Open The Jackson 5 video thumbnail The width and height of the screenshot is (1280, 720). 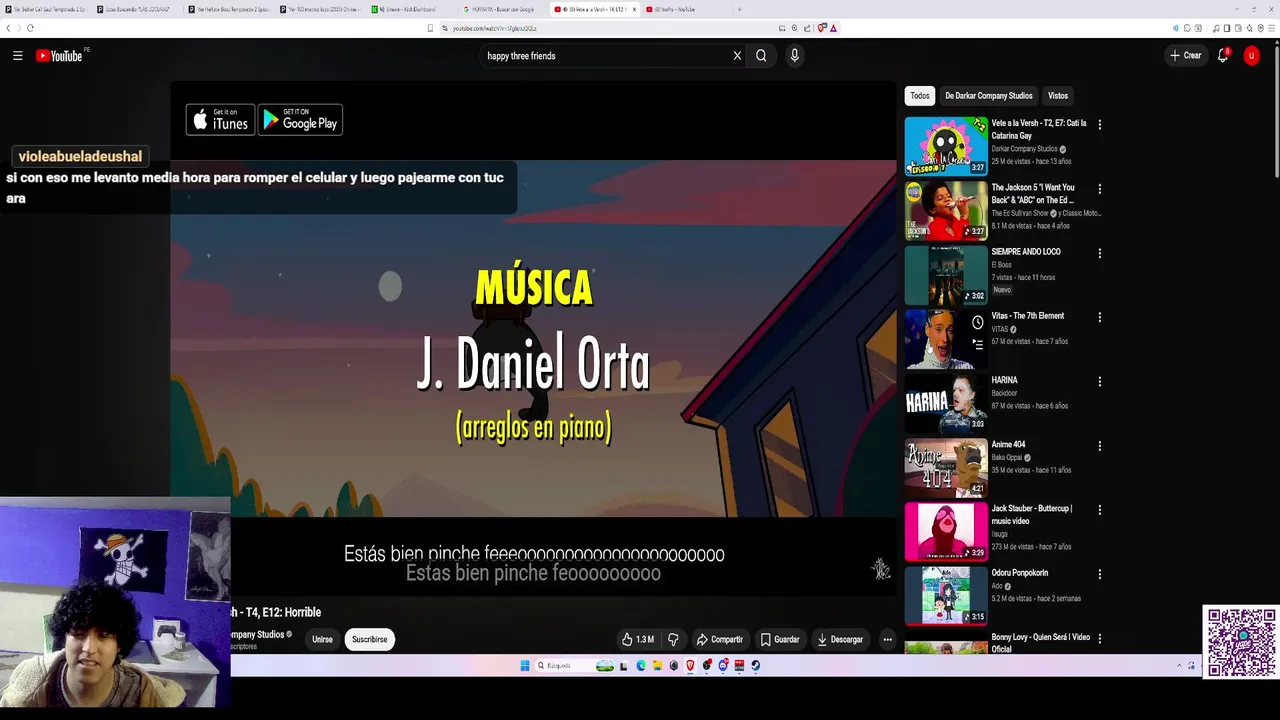(946, 210)
